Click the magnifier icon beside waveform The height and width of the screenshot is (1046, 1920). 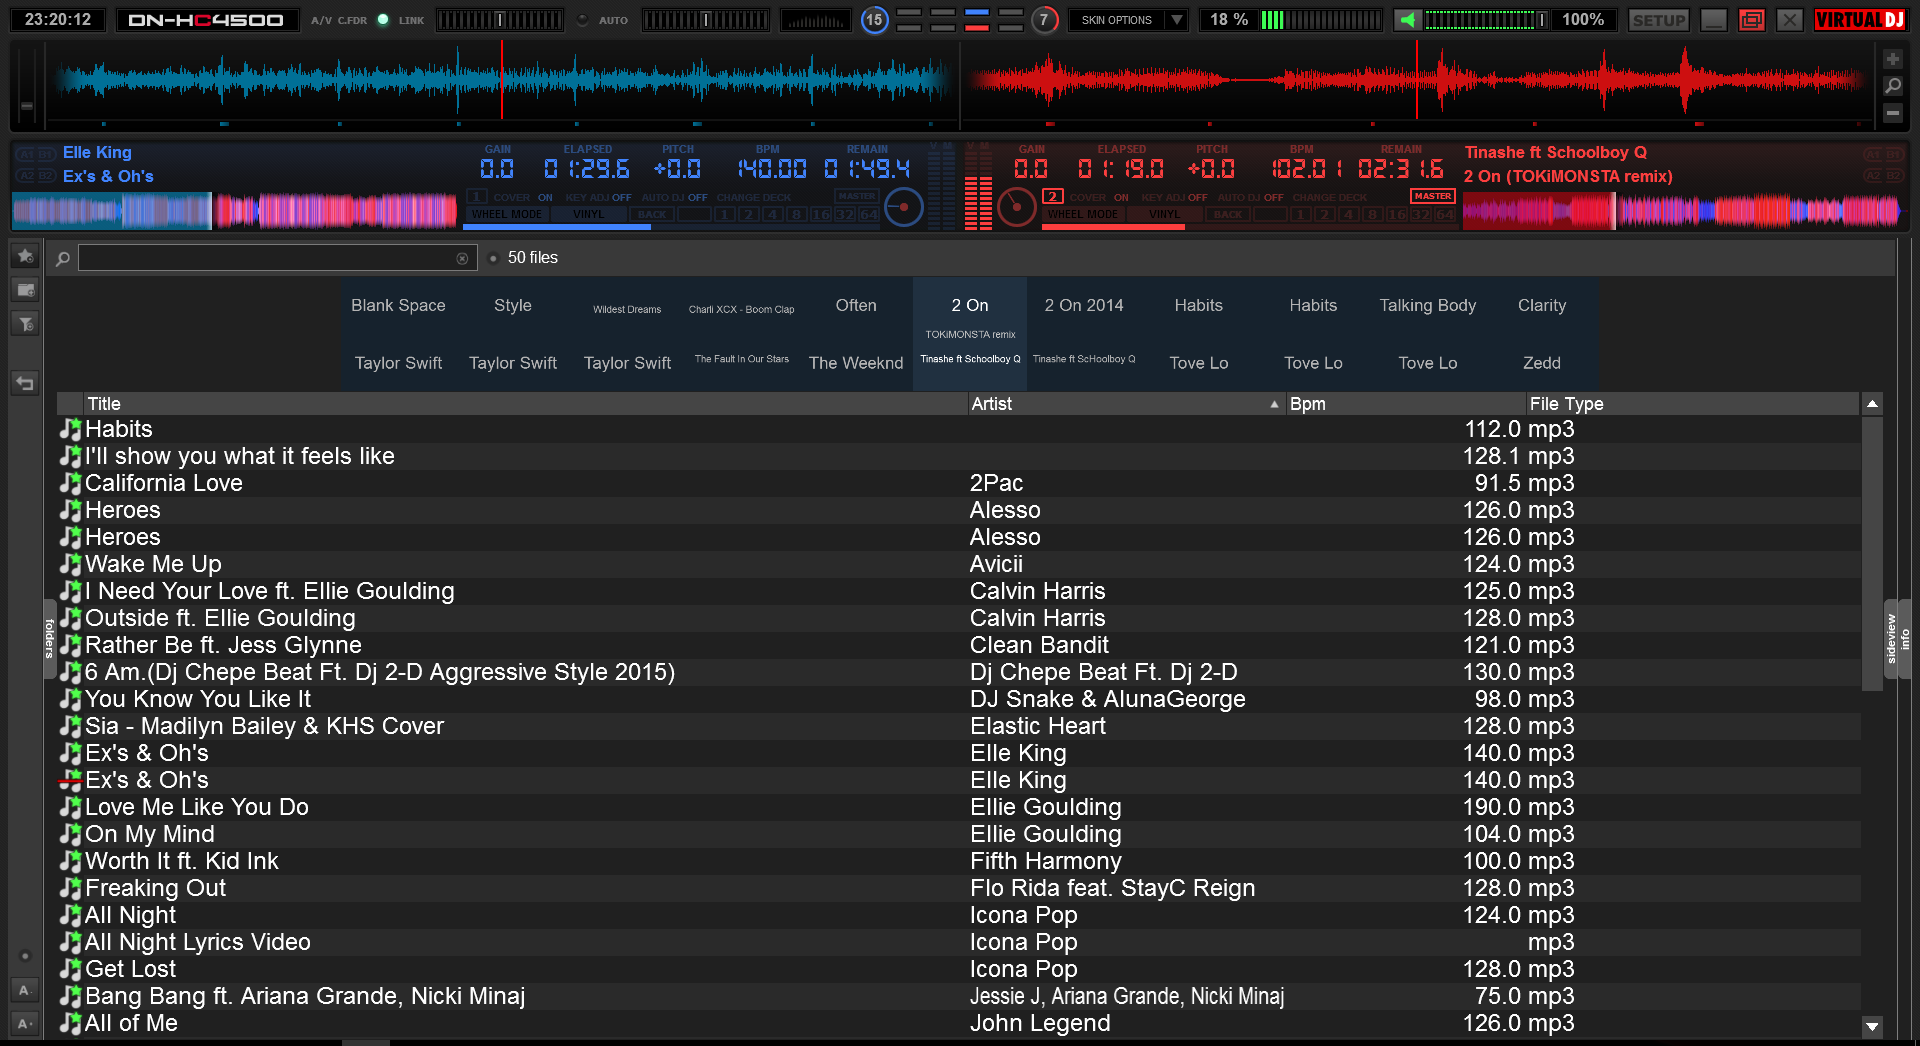click(x=1892, y=87)
